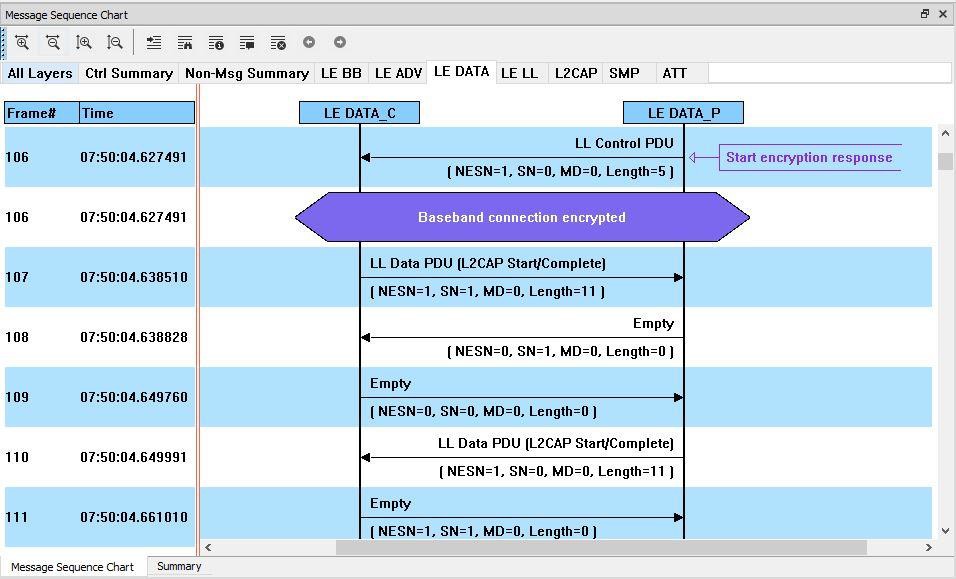Click the horizontal scrollbar thumb
956x579 pixels.
[601, 547]
